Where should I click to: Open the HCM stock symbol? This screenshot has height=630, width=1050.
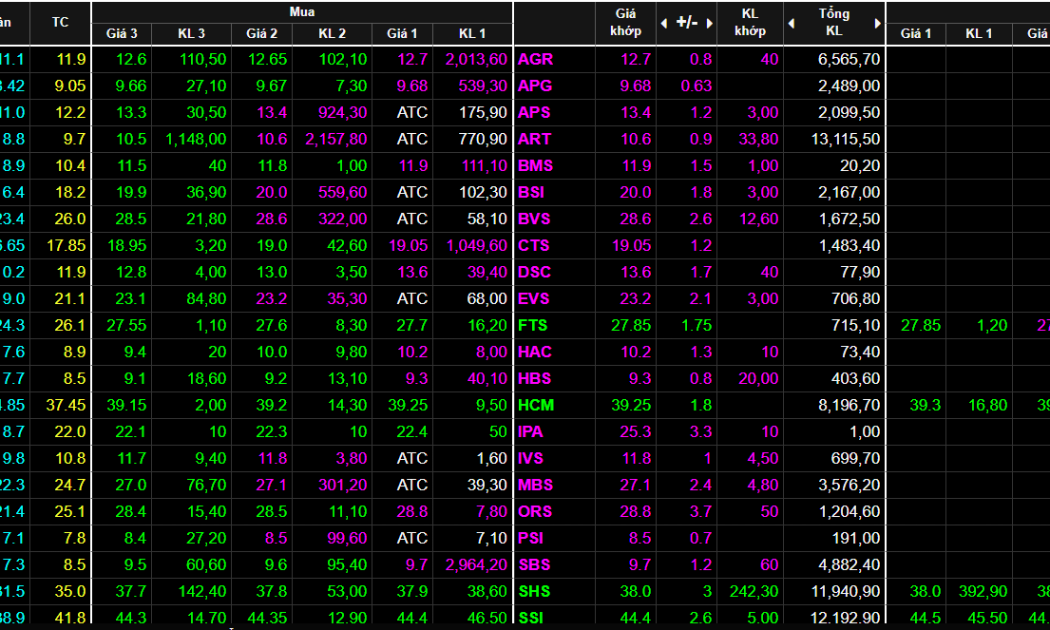tap(536, 405)
